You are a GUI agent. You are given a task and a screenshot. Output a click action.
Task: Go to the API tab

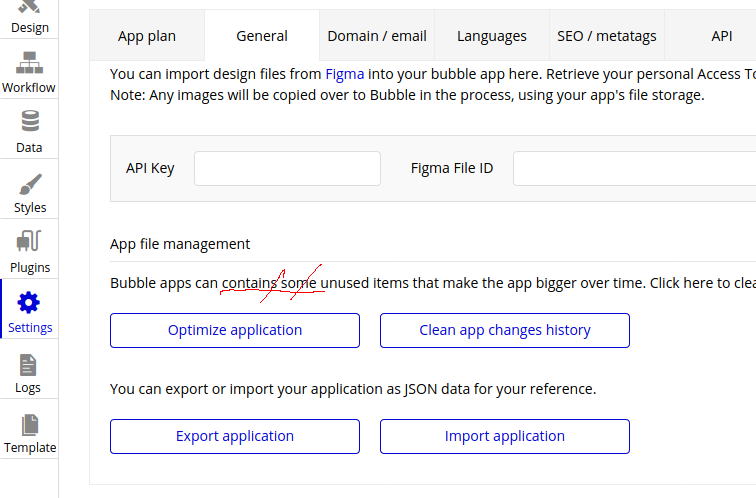pos(721,36)
